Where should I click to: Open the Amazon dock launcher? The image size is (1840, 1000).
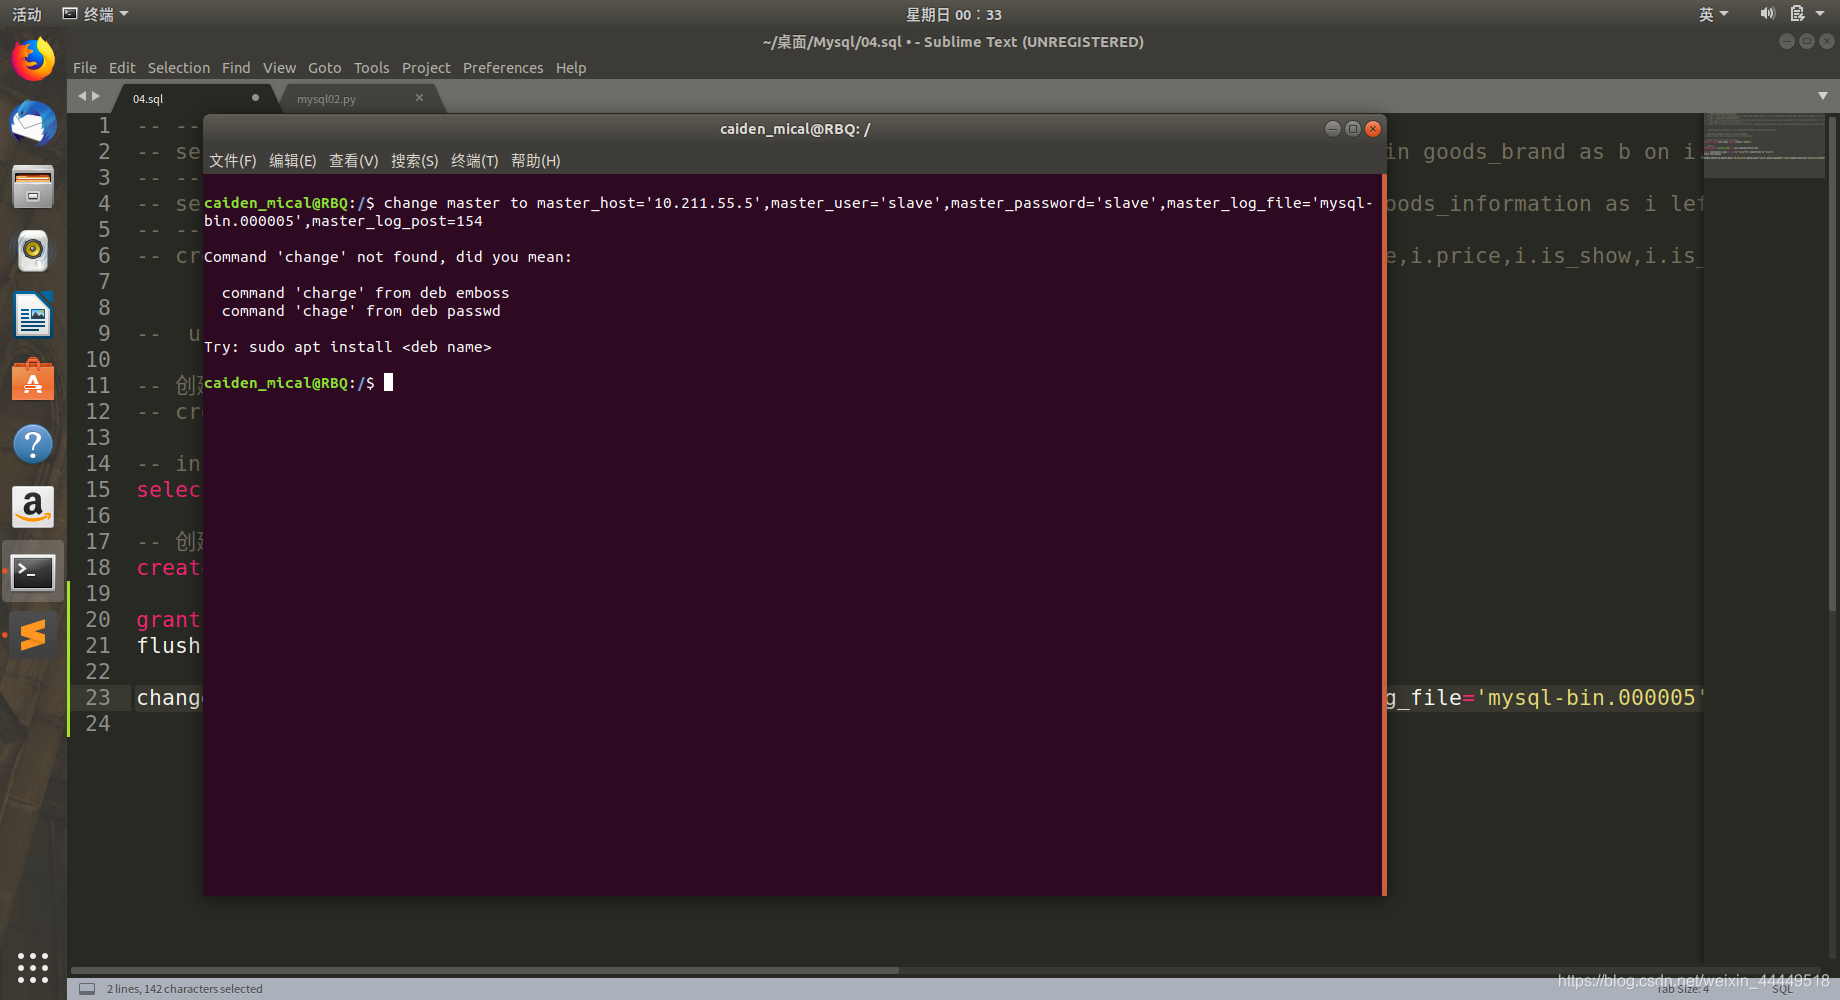pos(33,508)
